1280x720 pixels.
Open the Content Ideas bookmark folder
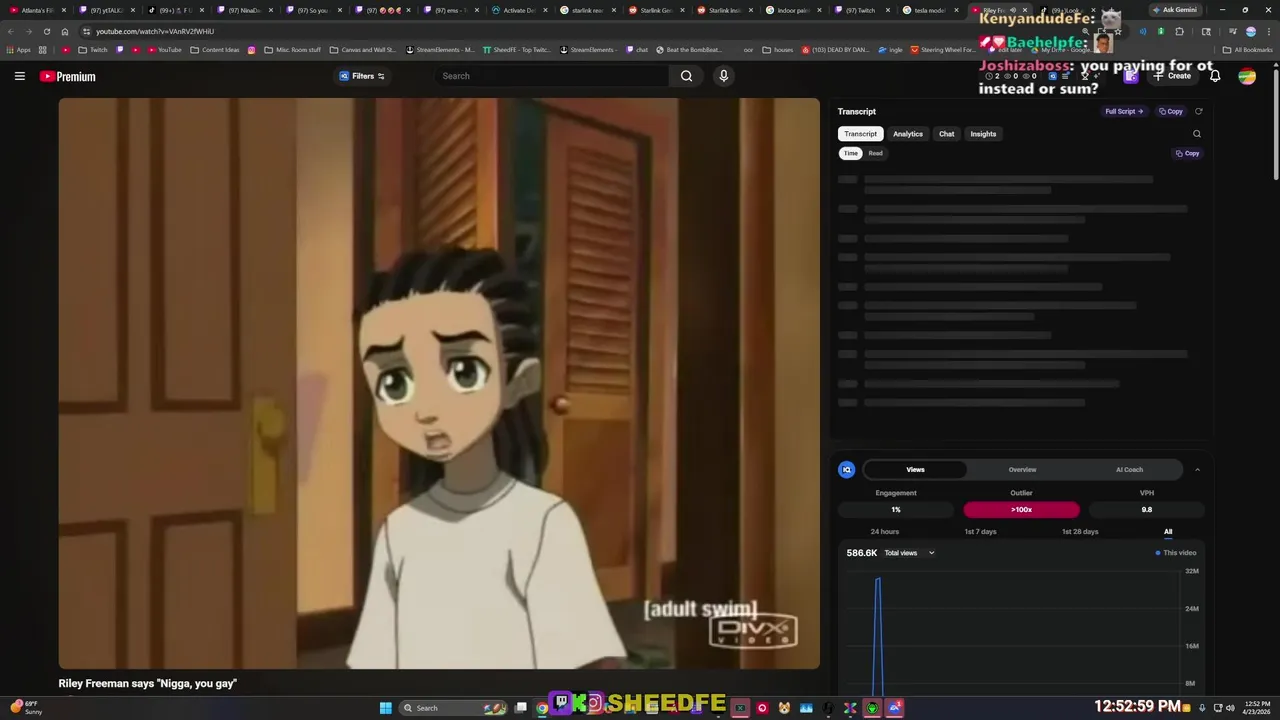(x=214, y=49)
